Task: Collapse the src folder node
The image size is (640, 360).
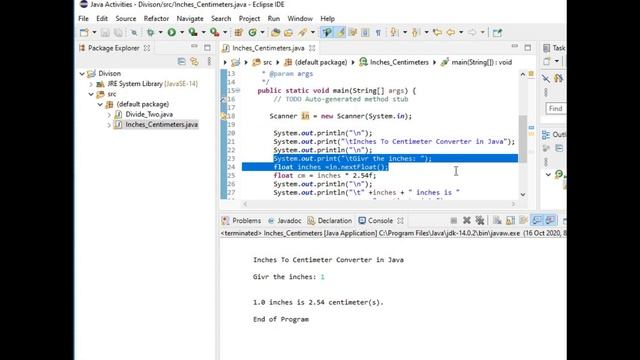Action: 91,94
